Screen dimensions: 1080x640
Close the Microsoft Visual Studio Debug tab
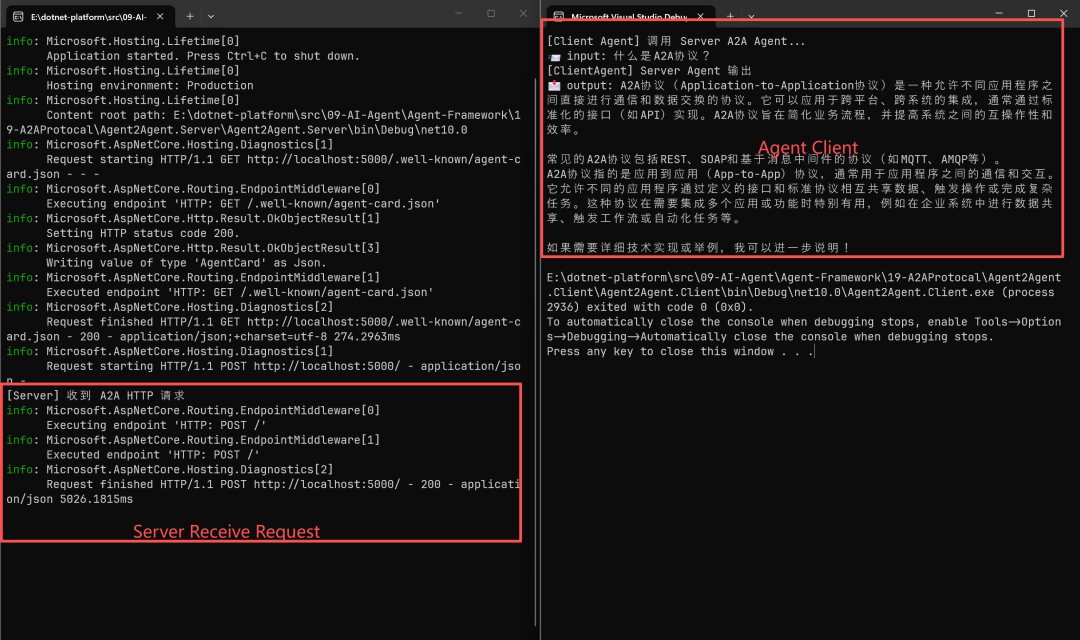point(700,16)
